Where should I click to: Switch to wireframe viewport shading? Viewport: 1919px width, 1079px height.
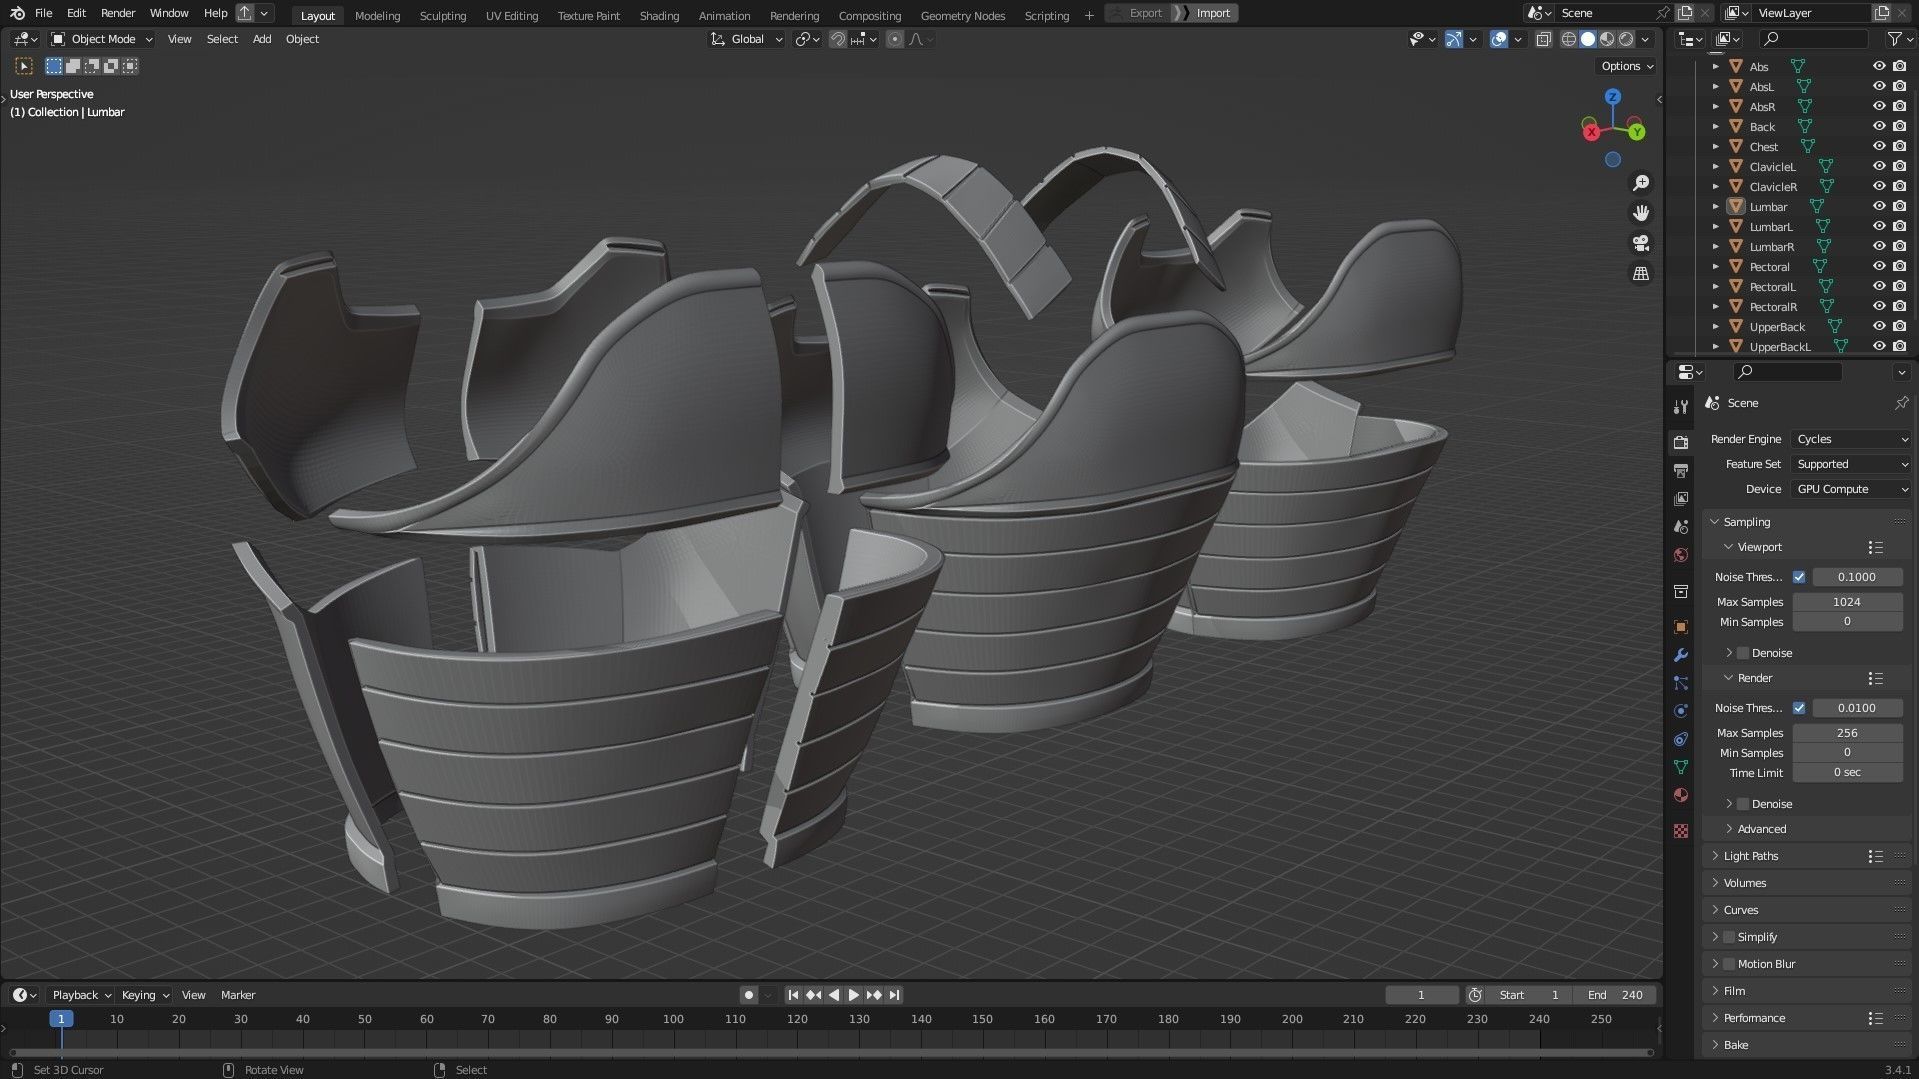click(x=1568, y=39)
